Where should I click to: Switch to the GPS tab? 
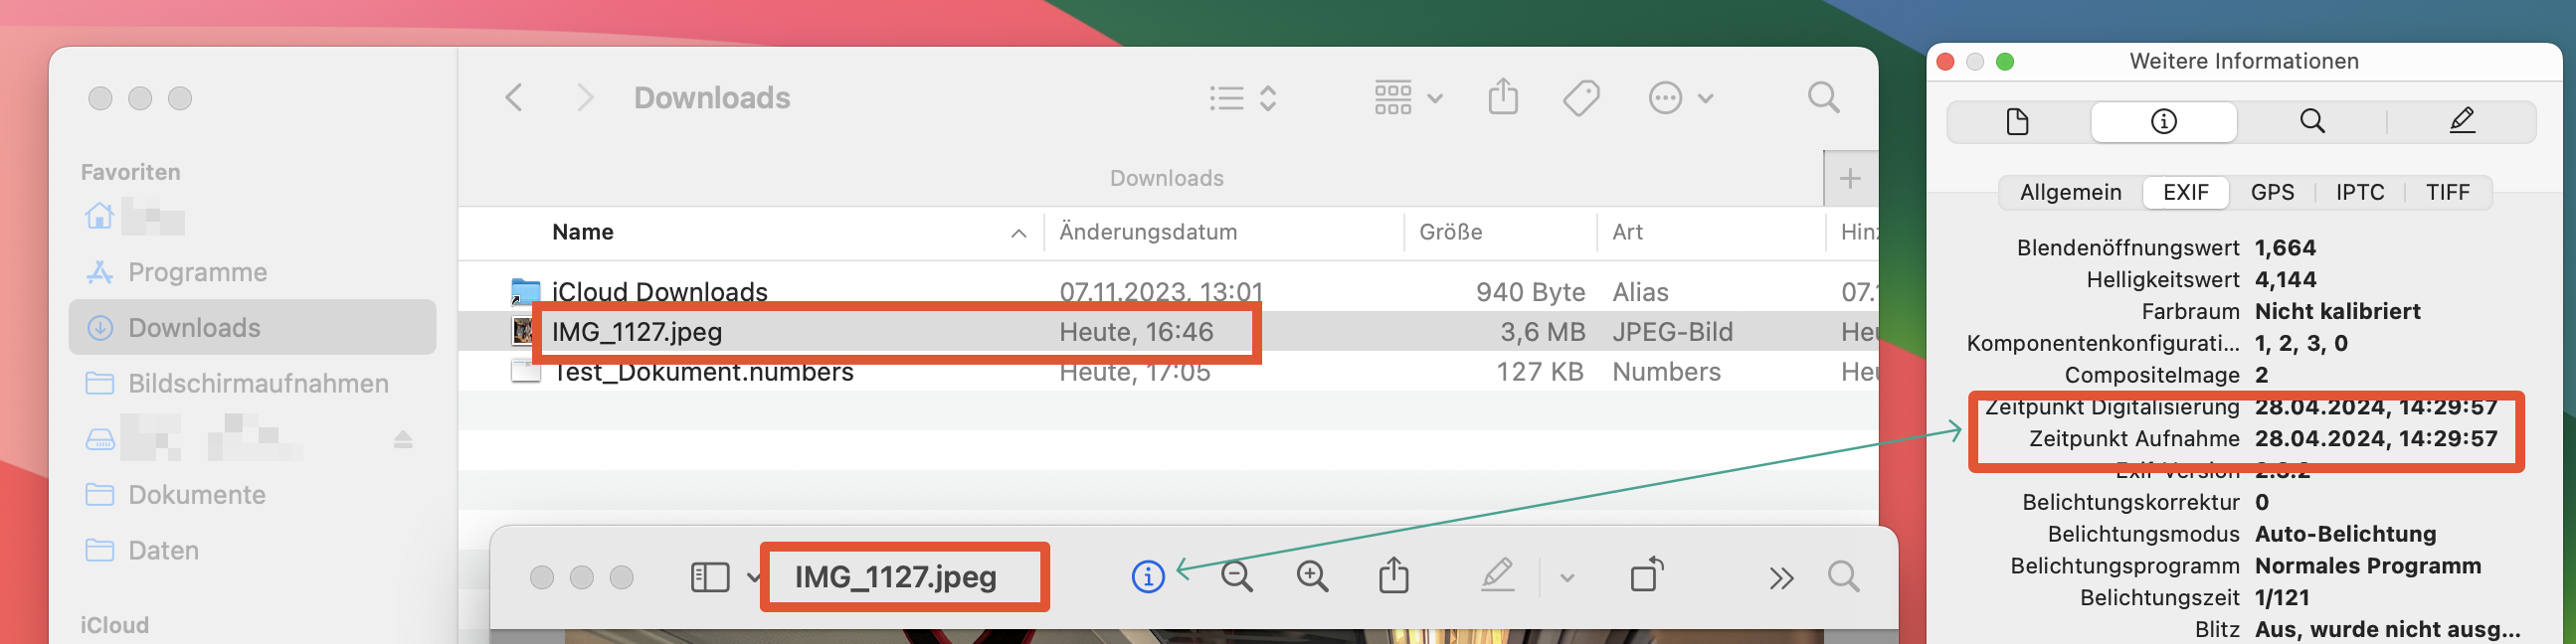click(2272, 192)
